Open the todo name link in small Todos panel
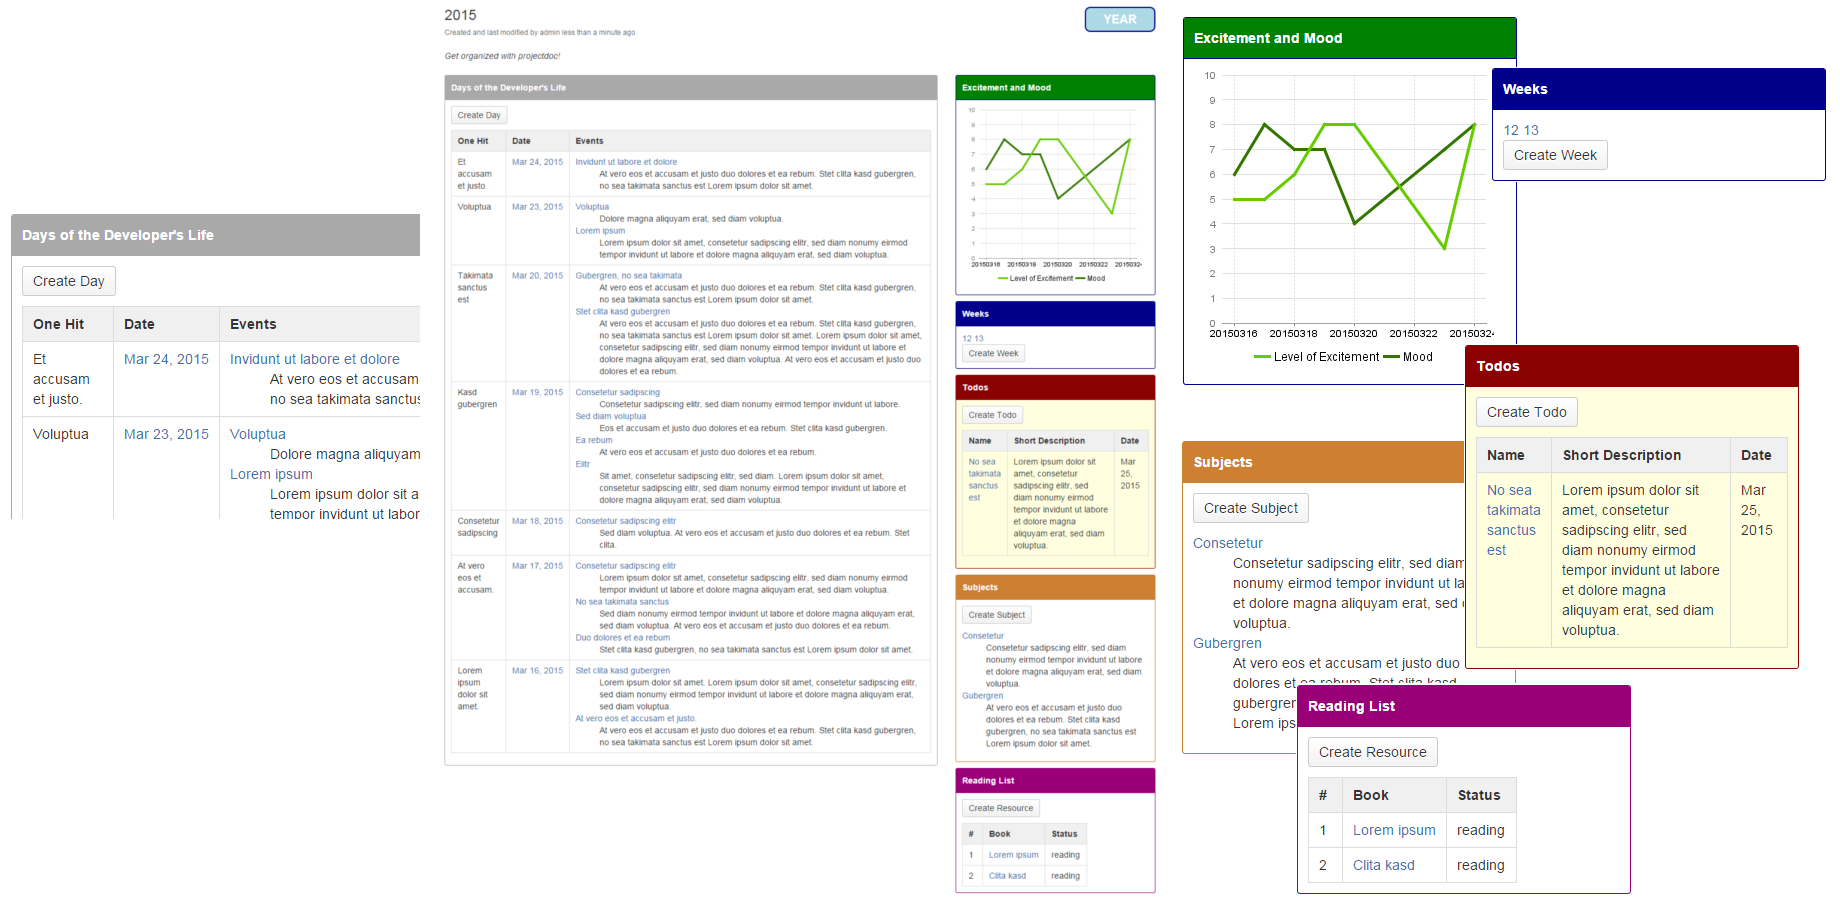Viewport: 1840px width, 900px height. pos(984,480)
